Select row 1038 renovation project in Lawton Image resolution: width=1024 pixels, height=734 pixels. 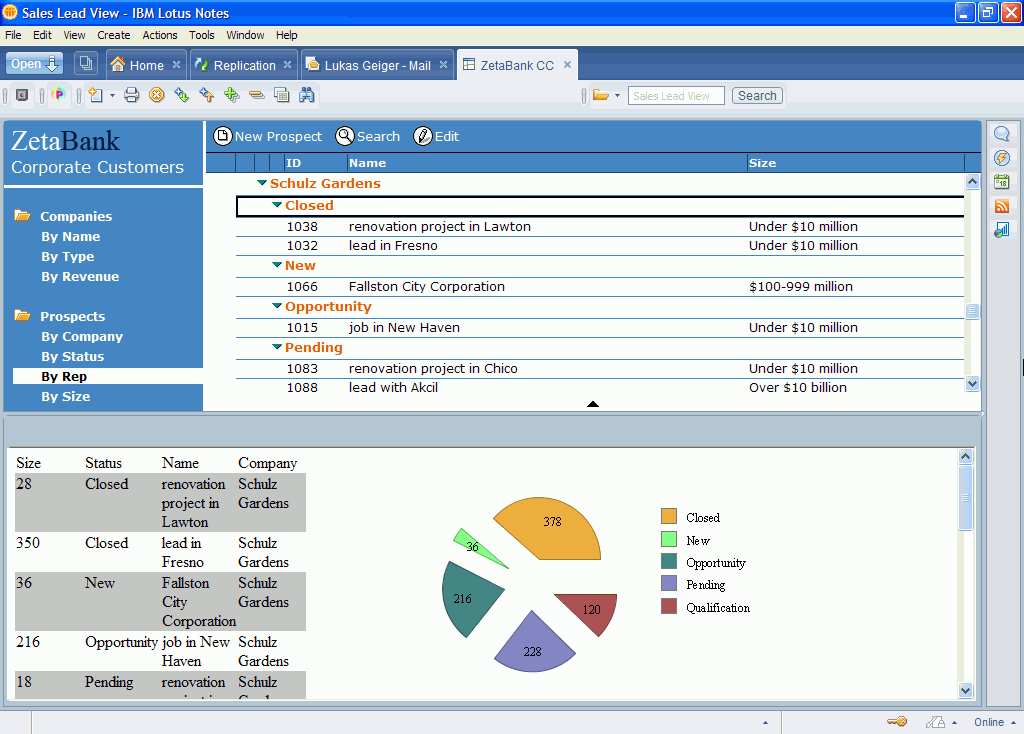600,227
